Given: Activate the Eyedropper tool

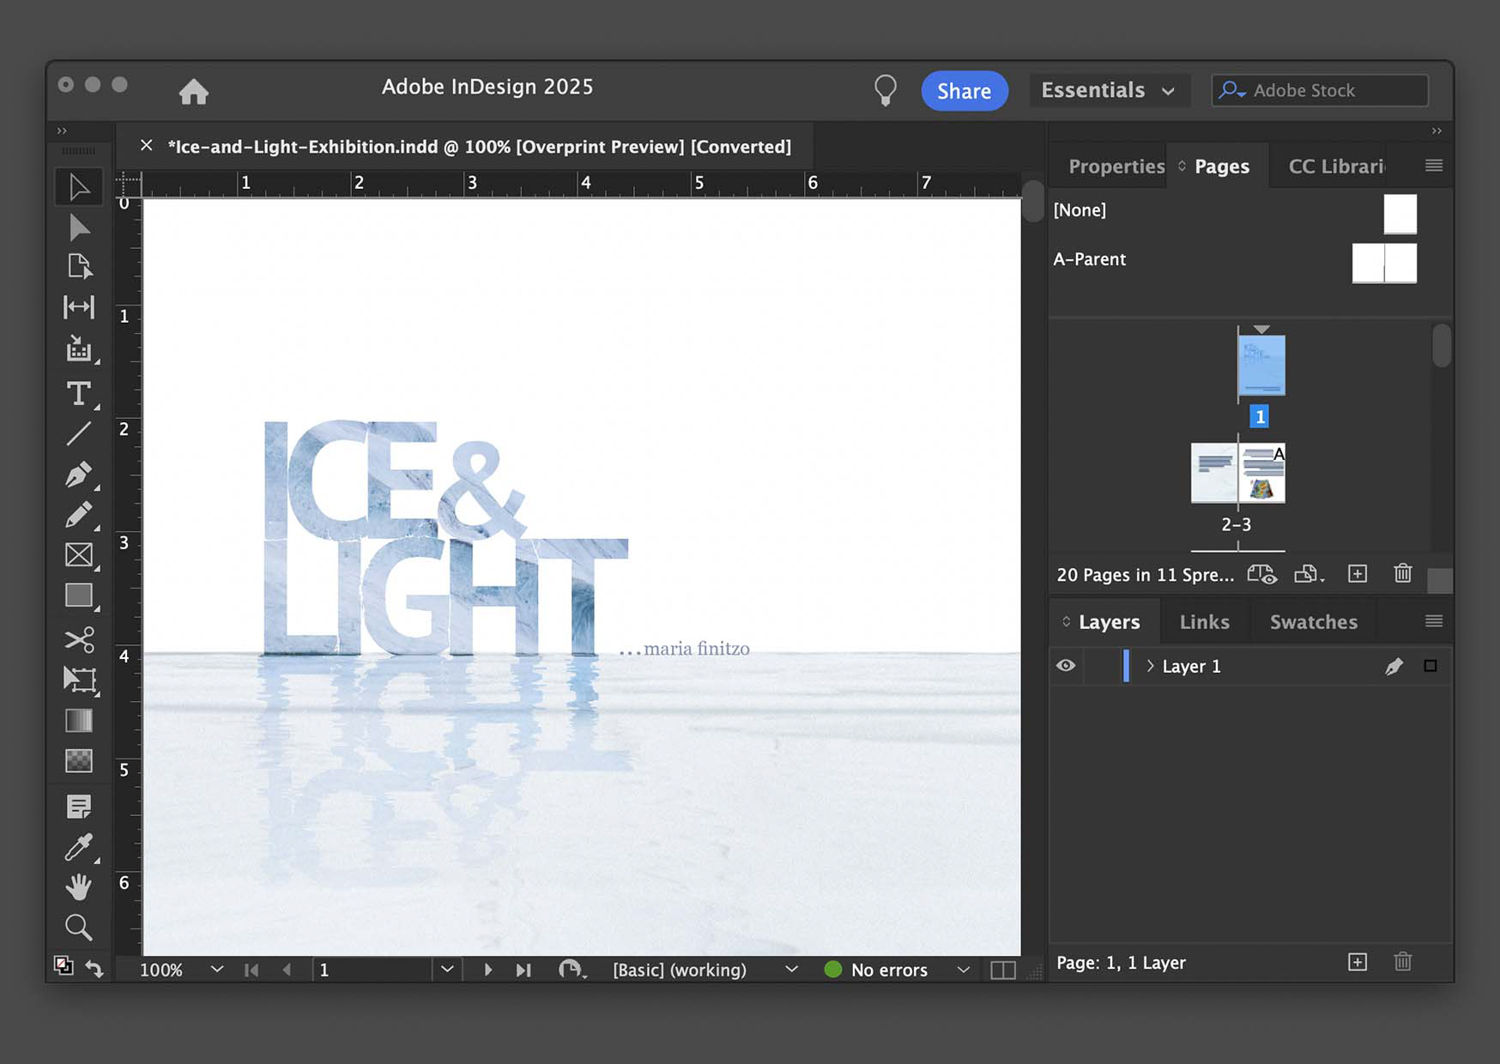Looking at the screenshot, I should pyautogui.click(x=78, y=847).
